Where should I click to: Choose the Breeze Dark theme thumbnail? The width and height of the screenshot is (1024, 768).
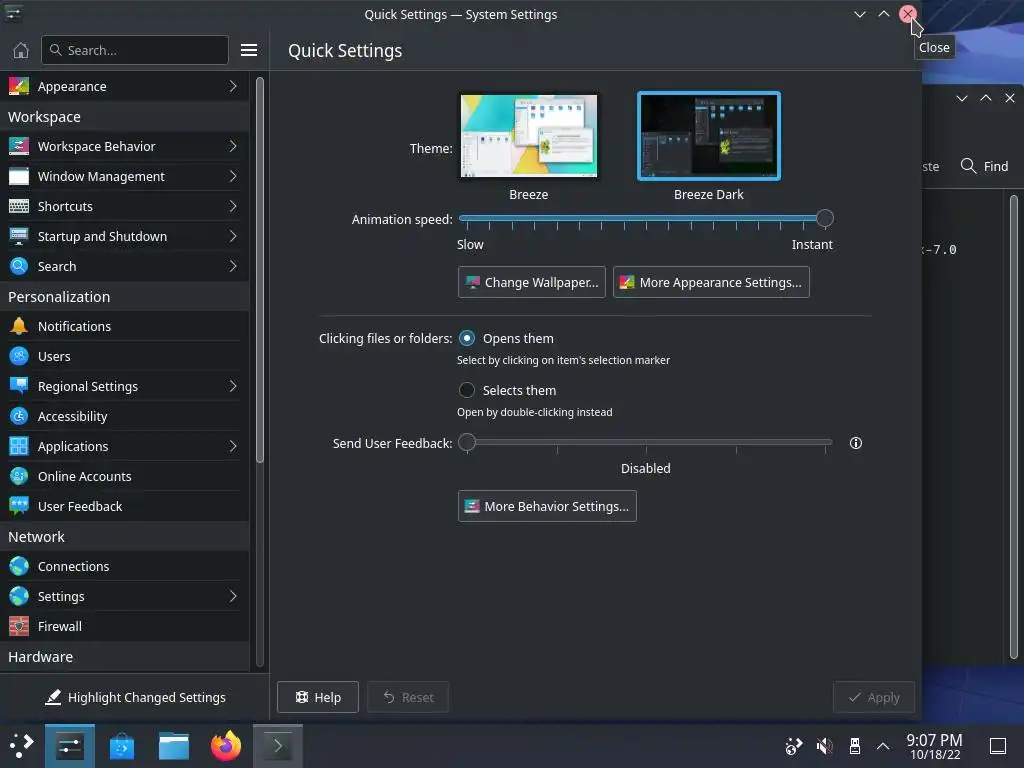(709, 136)
